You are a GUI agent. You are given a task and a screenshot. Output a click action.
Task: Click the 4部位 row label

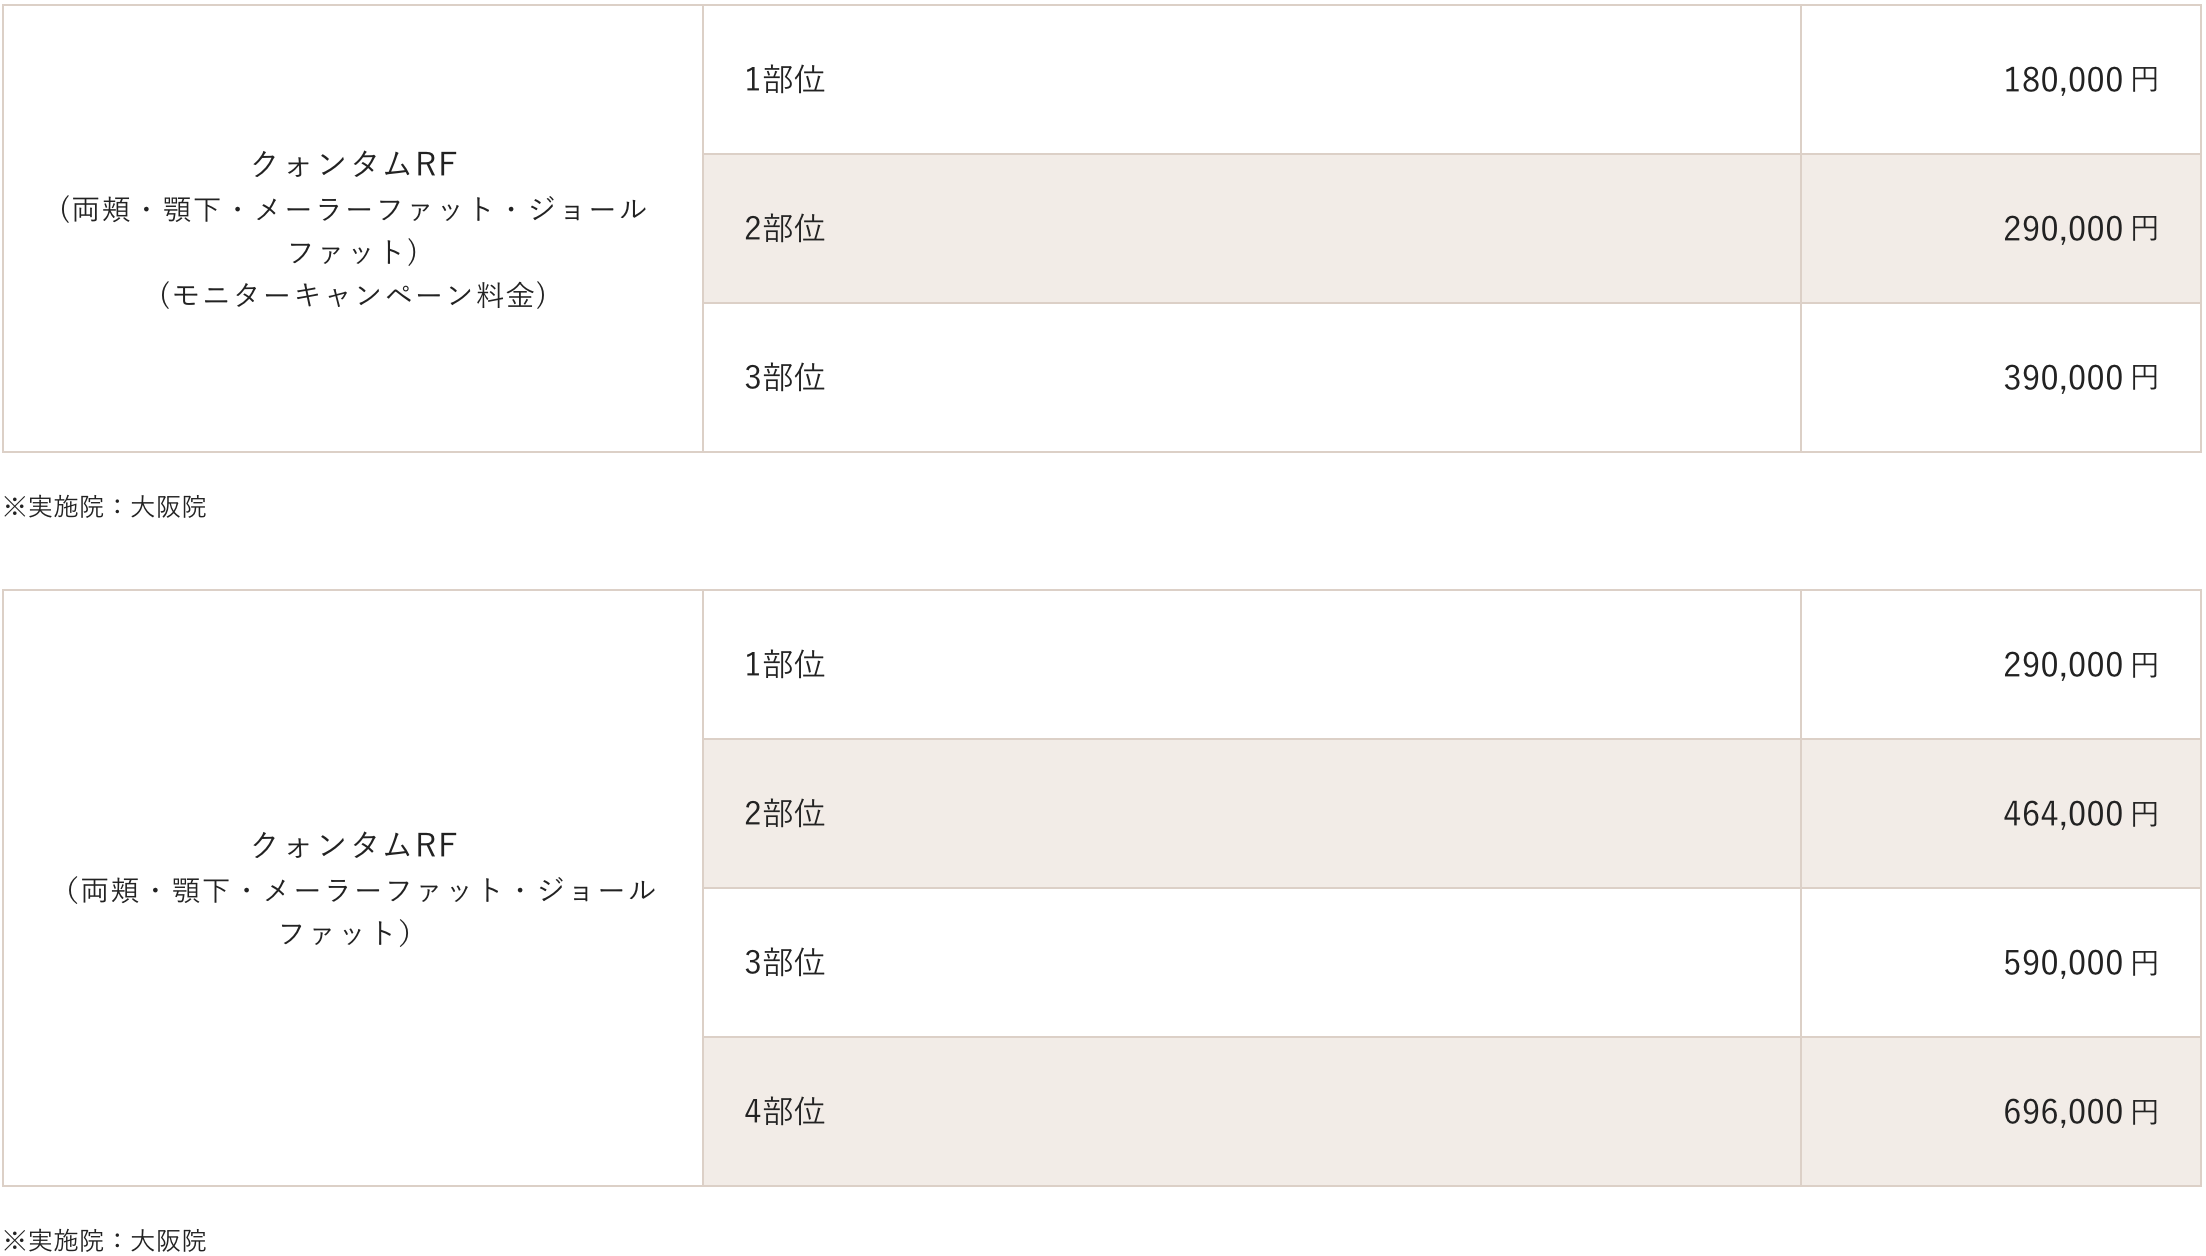tap(784, 1112)
